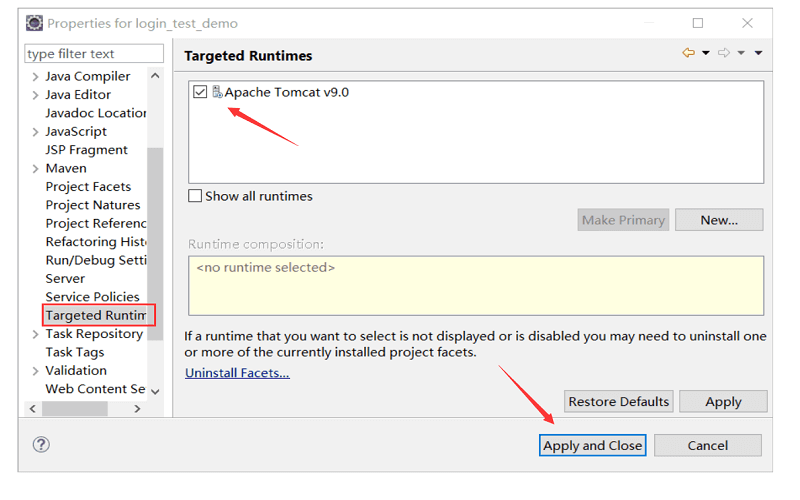Click the tree scroll-left arrow
800x500 pixels.
pos(34,408)
